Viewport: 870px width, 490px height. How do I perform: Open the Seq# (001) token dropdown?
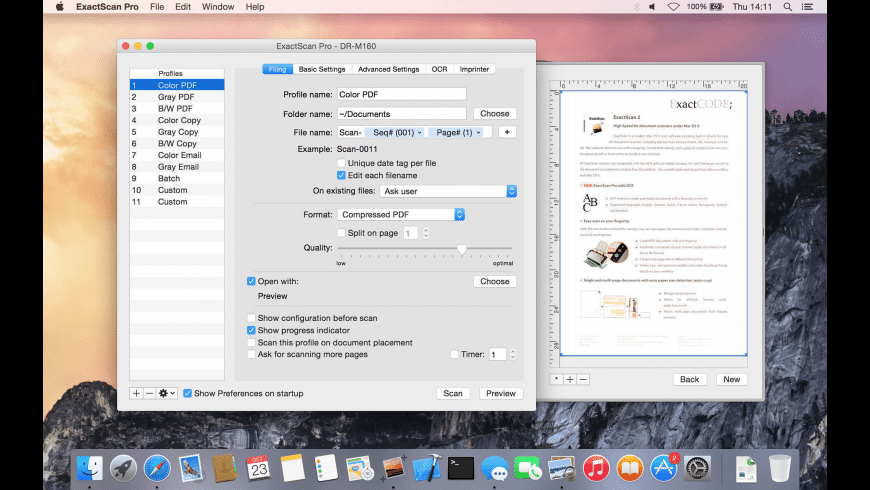(395, 133)
